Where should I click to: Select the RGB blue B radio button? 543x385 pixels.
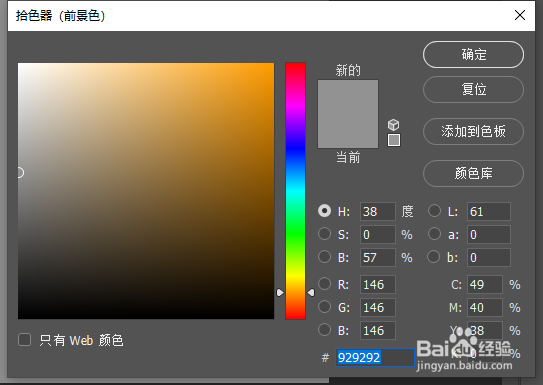[324, 330]
